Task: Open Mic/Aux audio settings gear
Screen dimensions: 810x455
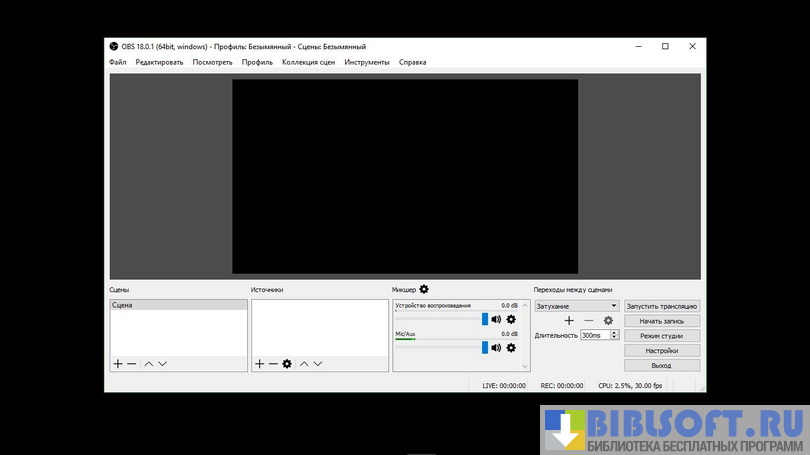Action: [x=511, y=348]
